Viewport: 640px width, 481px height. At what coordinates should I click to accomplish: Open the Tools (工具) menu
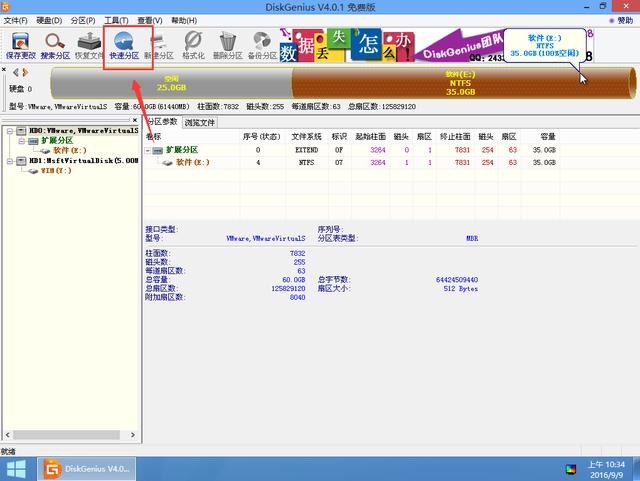(116, 20)
